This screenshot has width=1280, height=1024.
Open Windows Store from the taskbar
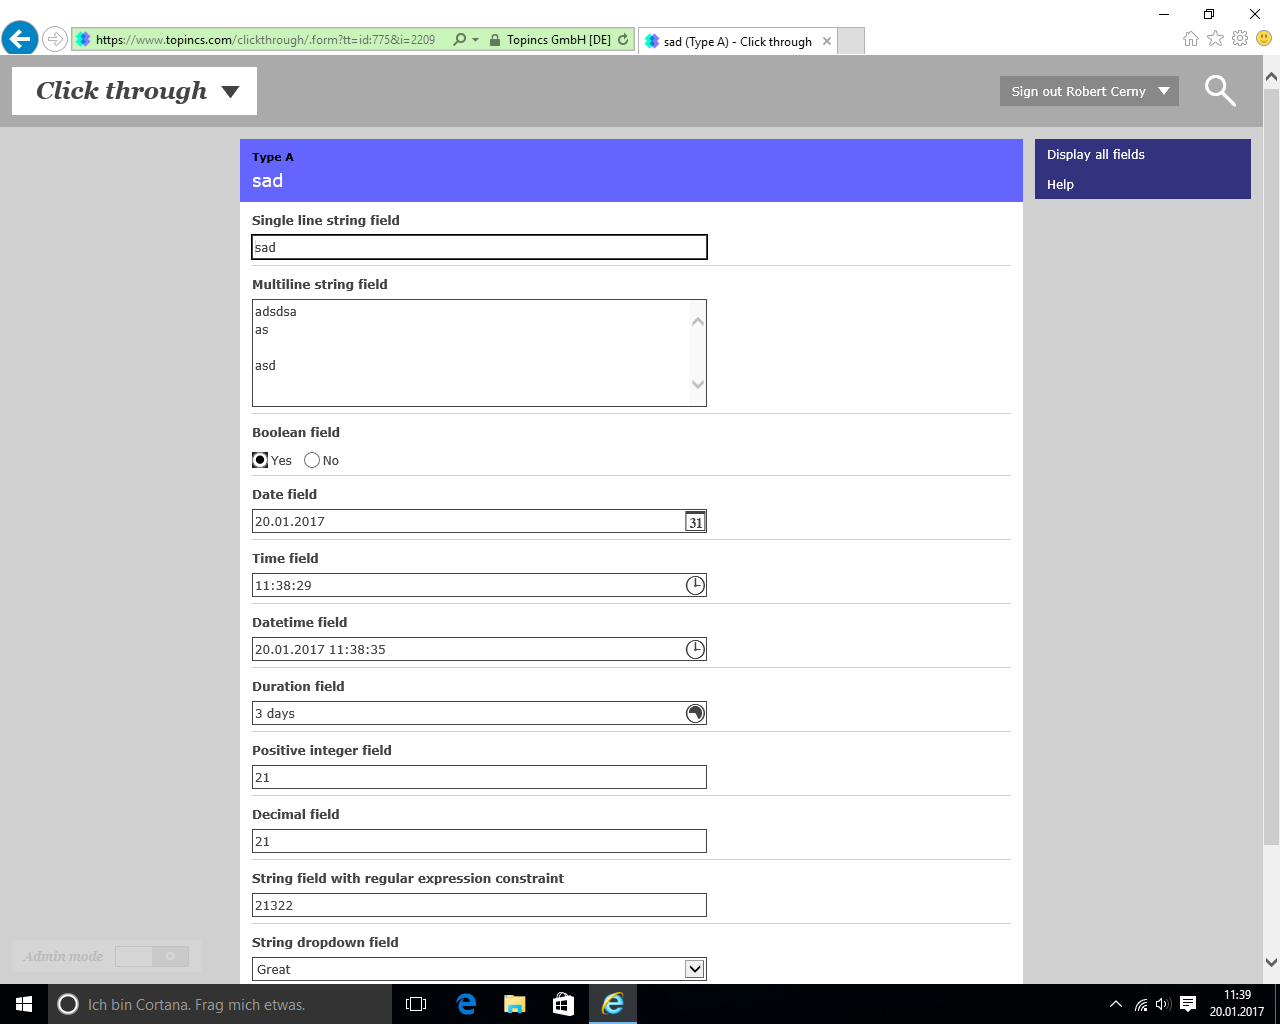point(563,1004)
